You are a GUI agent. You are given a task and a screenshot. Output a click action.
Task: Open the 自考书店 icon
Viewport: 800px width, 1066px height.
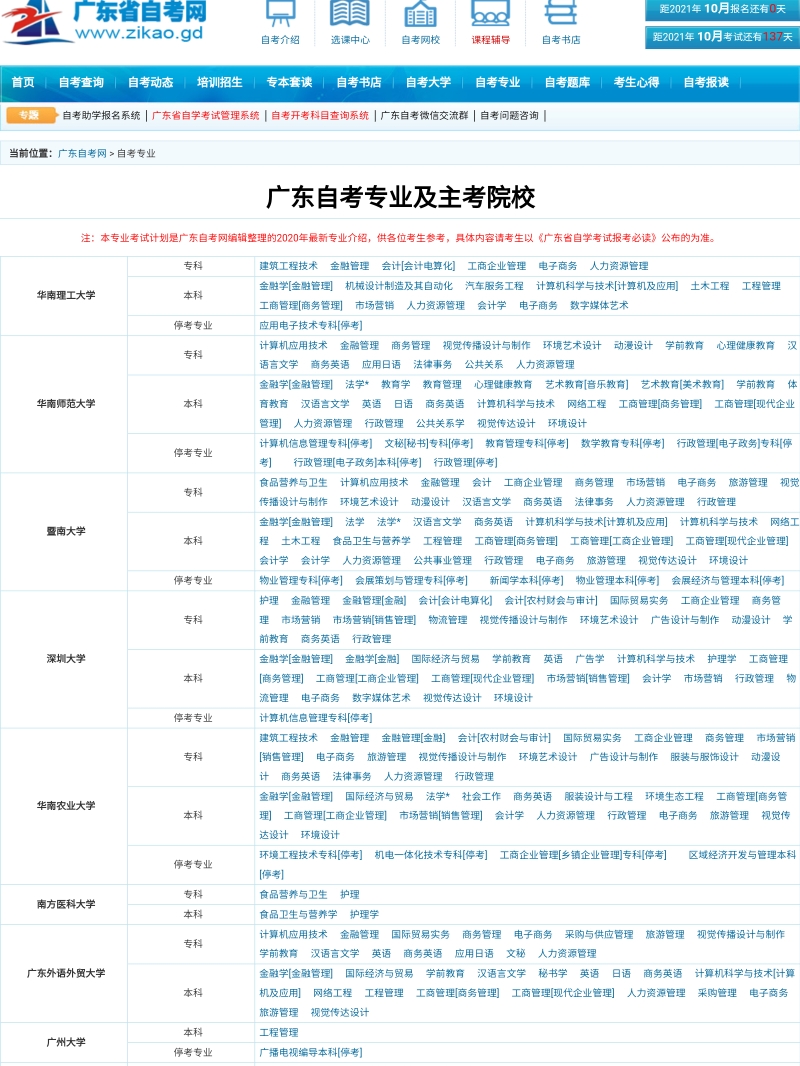pos(561,22)
